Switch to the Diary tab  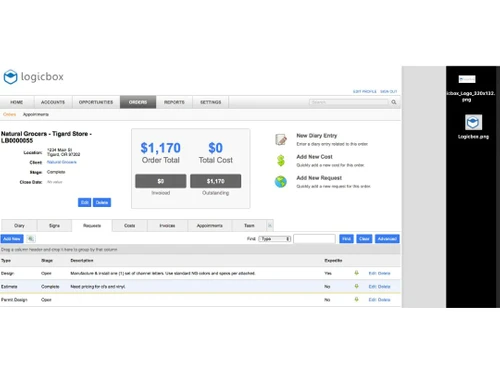[x=19, y=226]
